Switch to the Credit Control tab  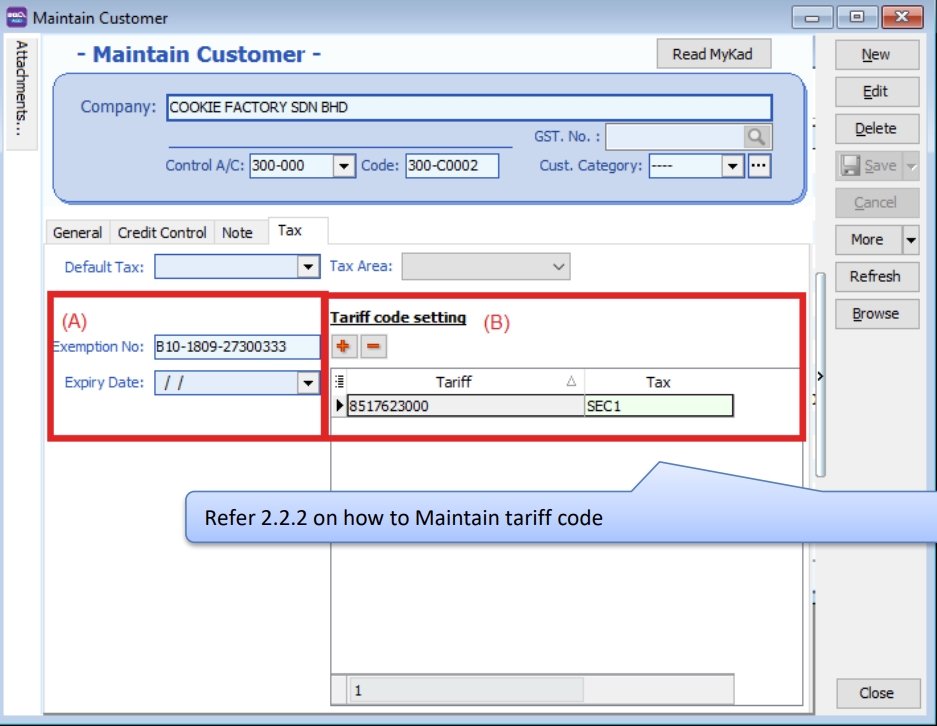pyautogui.click(x=162, y=232)
